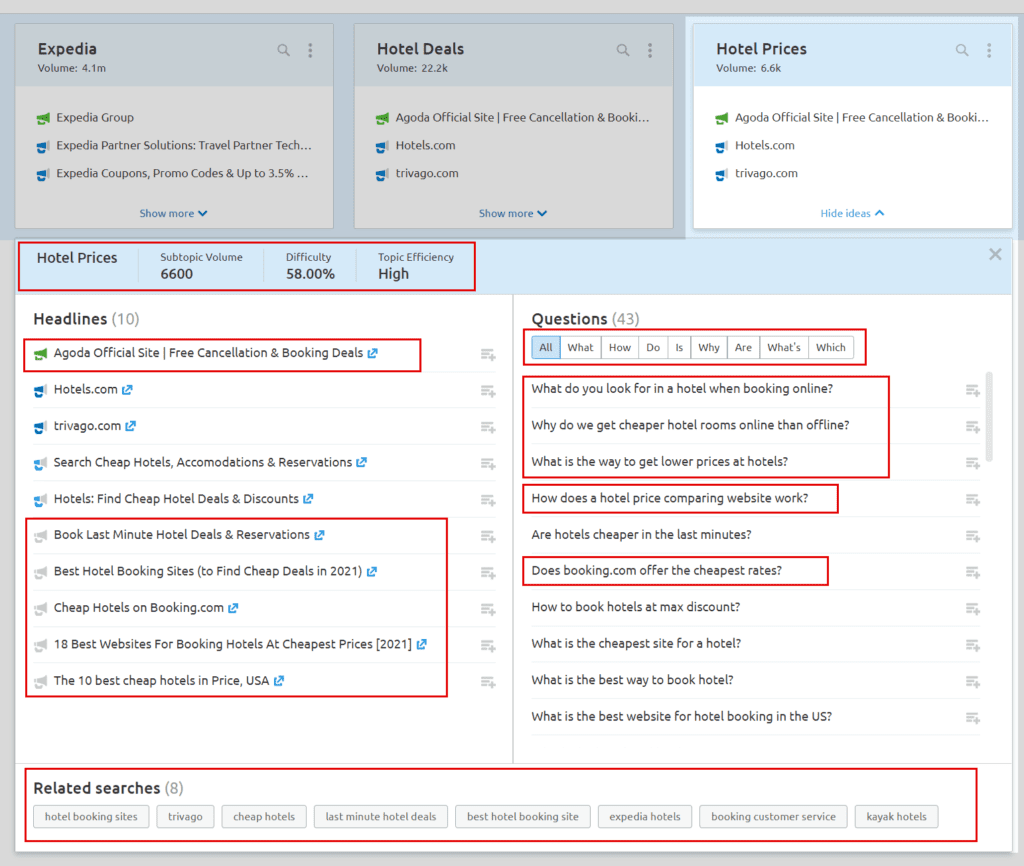Open external link icon next to Hotels.com headline
Screen dimensions: 1024x866
pyautogui.click(x=127, y=390)
